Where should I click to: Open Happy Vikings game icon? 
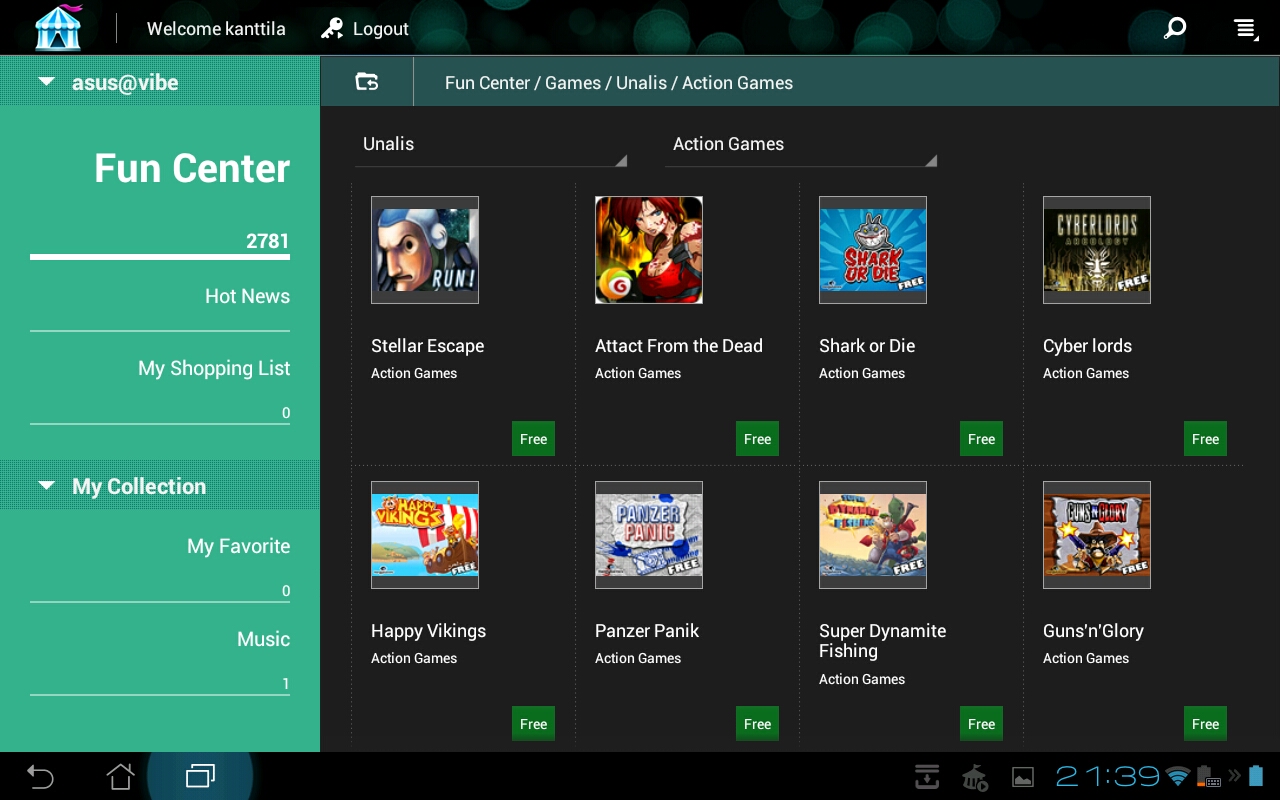click(425, 535)
